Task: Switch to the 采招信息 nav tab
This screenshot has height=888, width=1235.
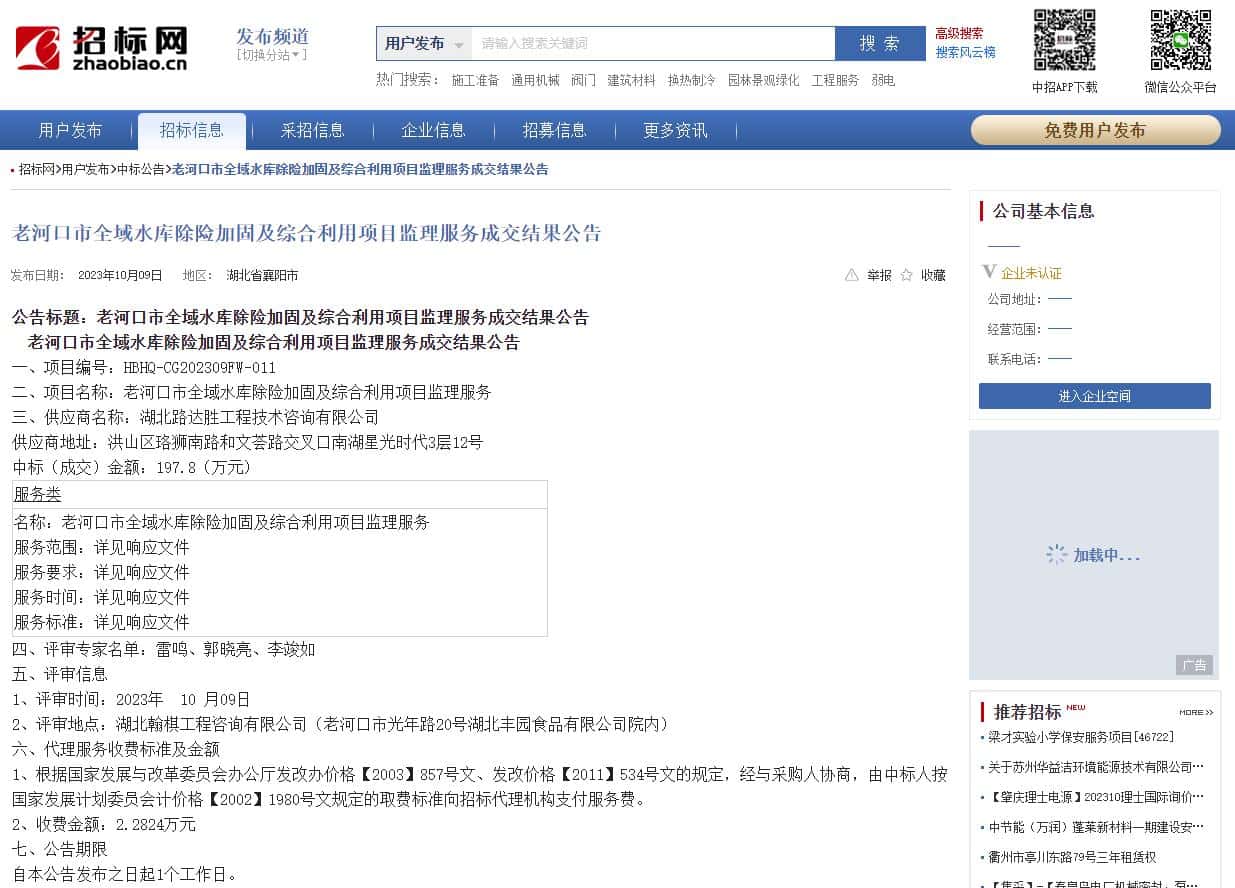Action: point(312,130)
